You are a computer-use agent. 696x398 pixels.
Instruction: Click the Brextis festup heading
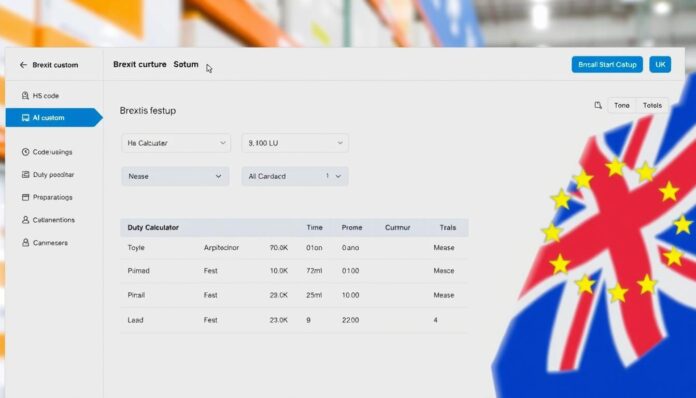[x=148, y=110]
